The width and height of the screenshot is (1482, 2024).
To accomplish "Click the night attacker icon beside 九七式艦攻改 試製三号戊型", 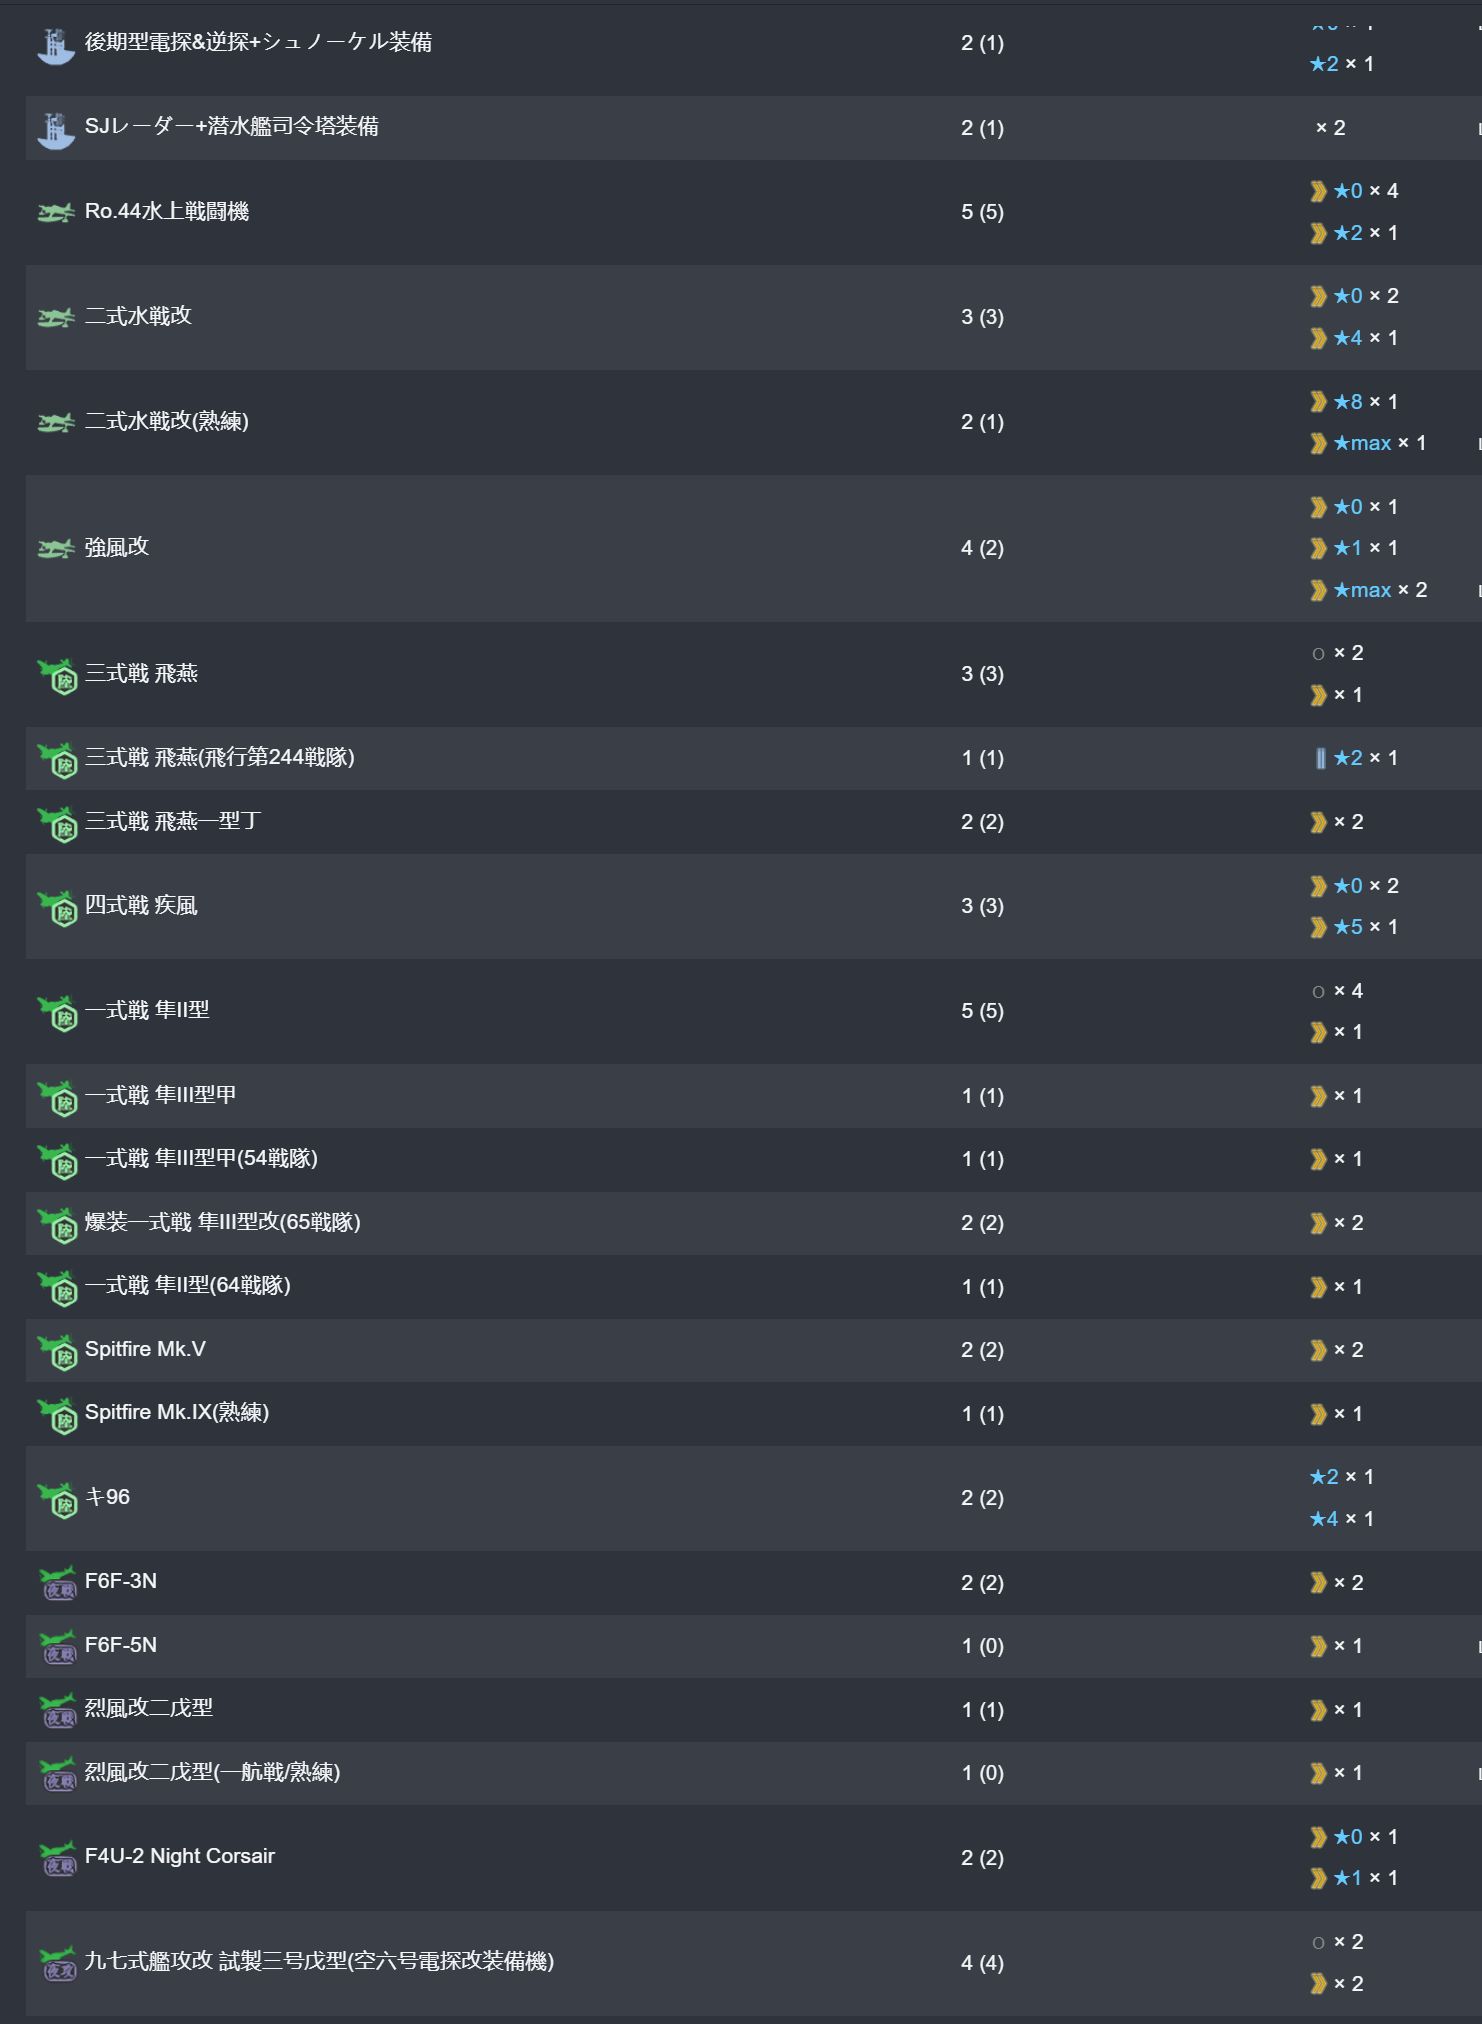I will tap(57, 1963).
